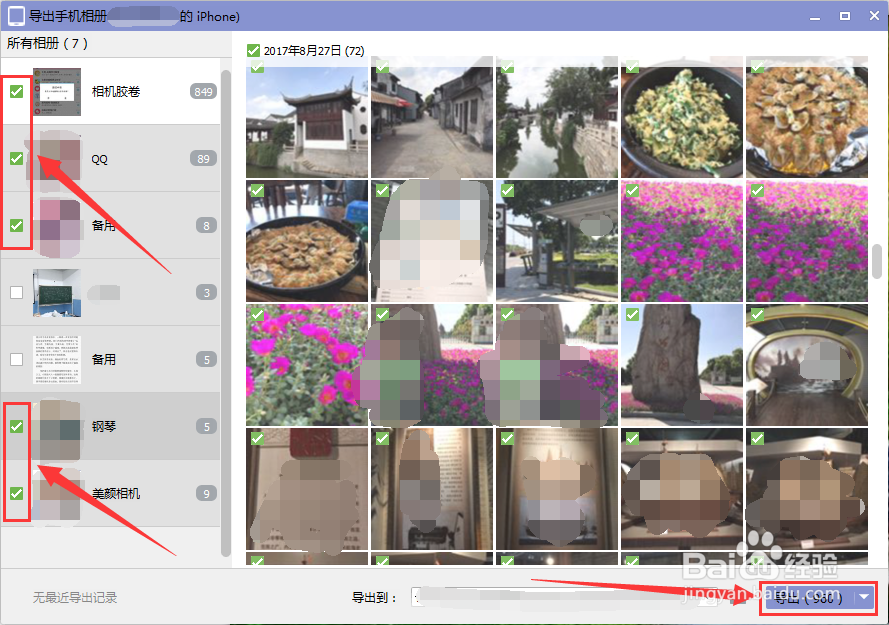Screen dimensions: 889x625
Task: Select the 钢琴 album name
Action: click(x=104, y=426)
